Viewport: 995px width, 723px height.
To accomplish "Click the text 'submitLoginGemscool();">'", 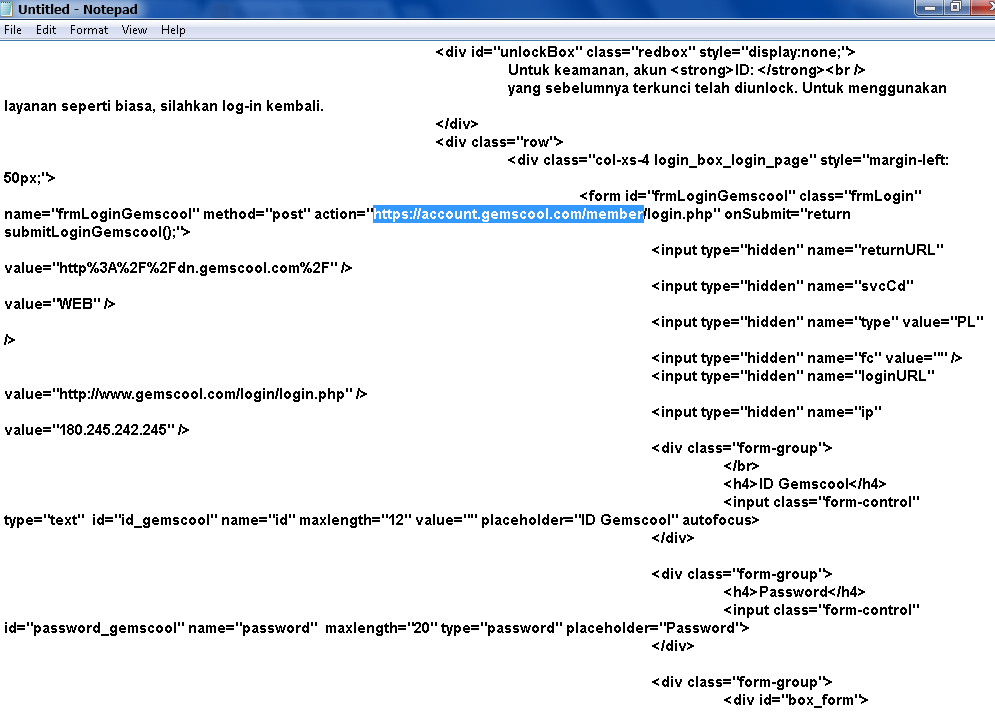I will coord(97,232).
